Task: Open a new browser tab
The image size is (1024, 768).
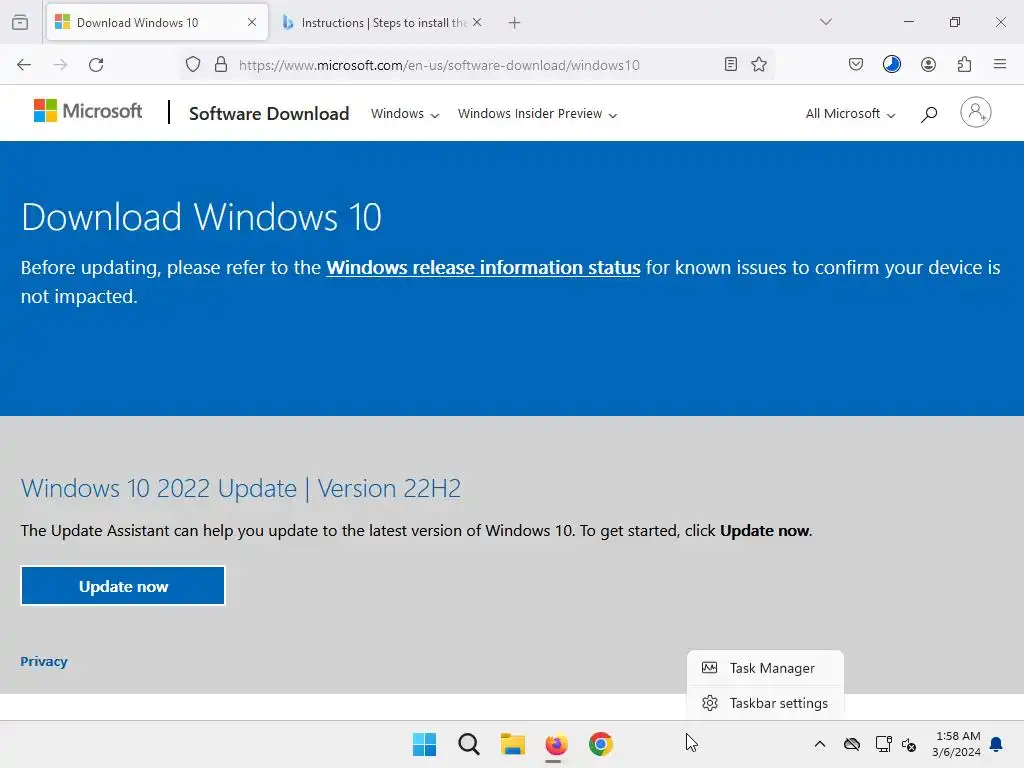Action: pos(515,23)
